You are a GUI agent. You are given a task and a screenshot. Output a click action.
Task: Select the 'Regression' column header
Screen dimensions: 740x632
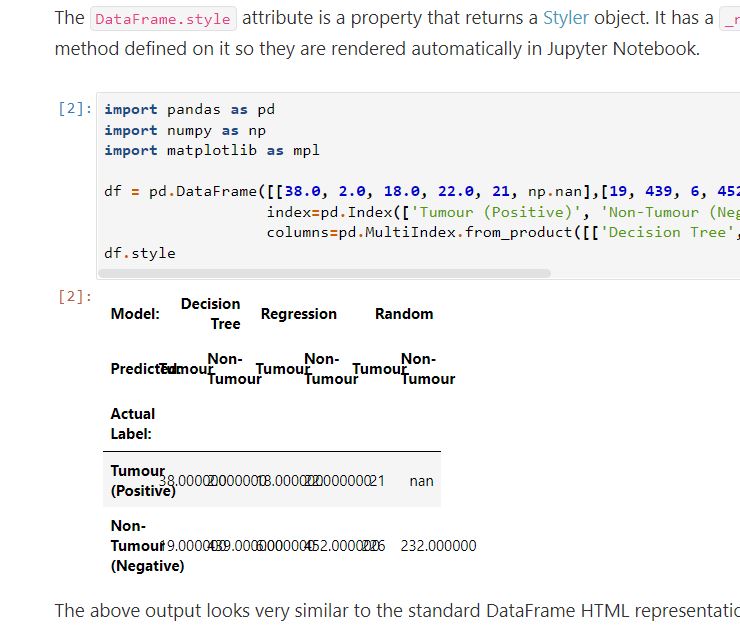(x=298, y=314)
